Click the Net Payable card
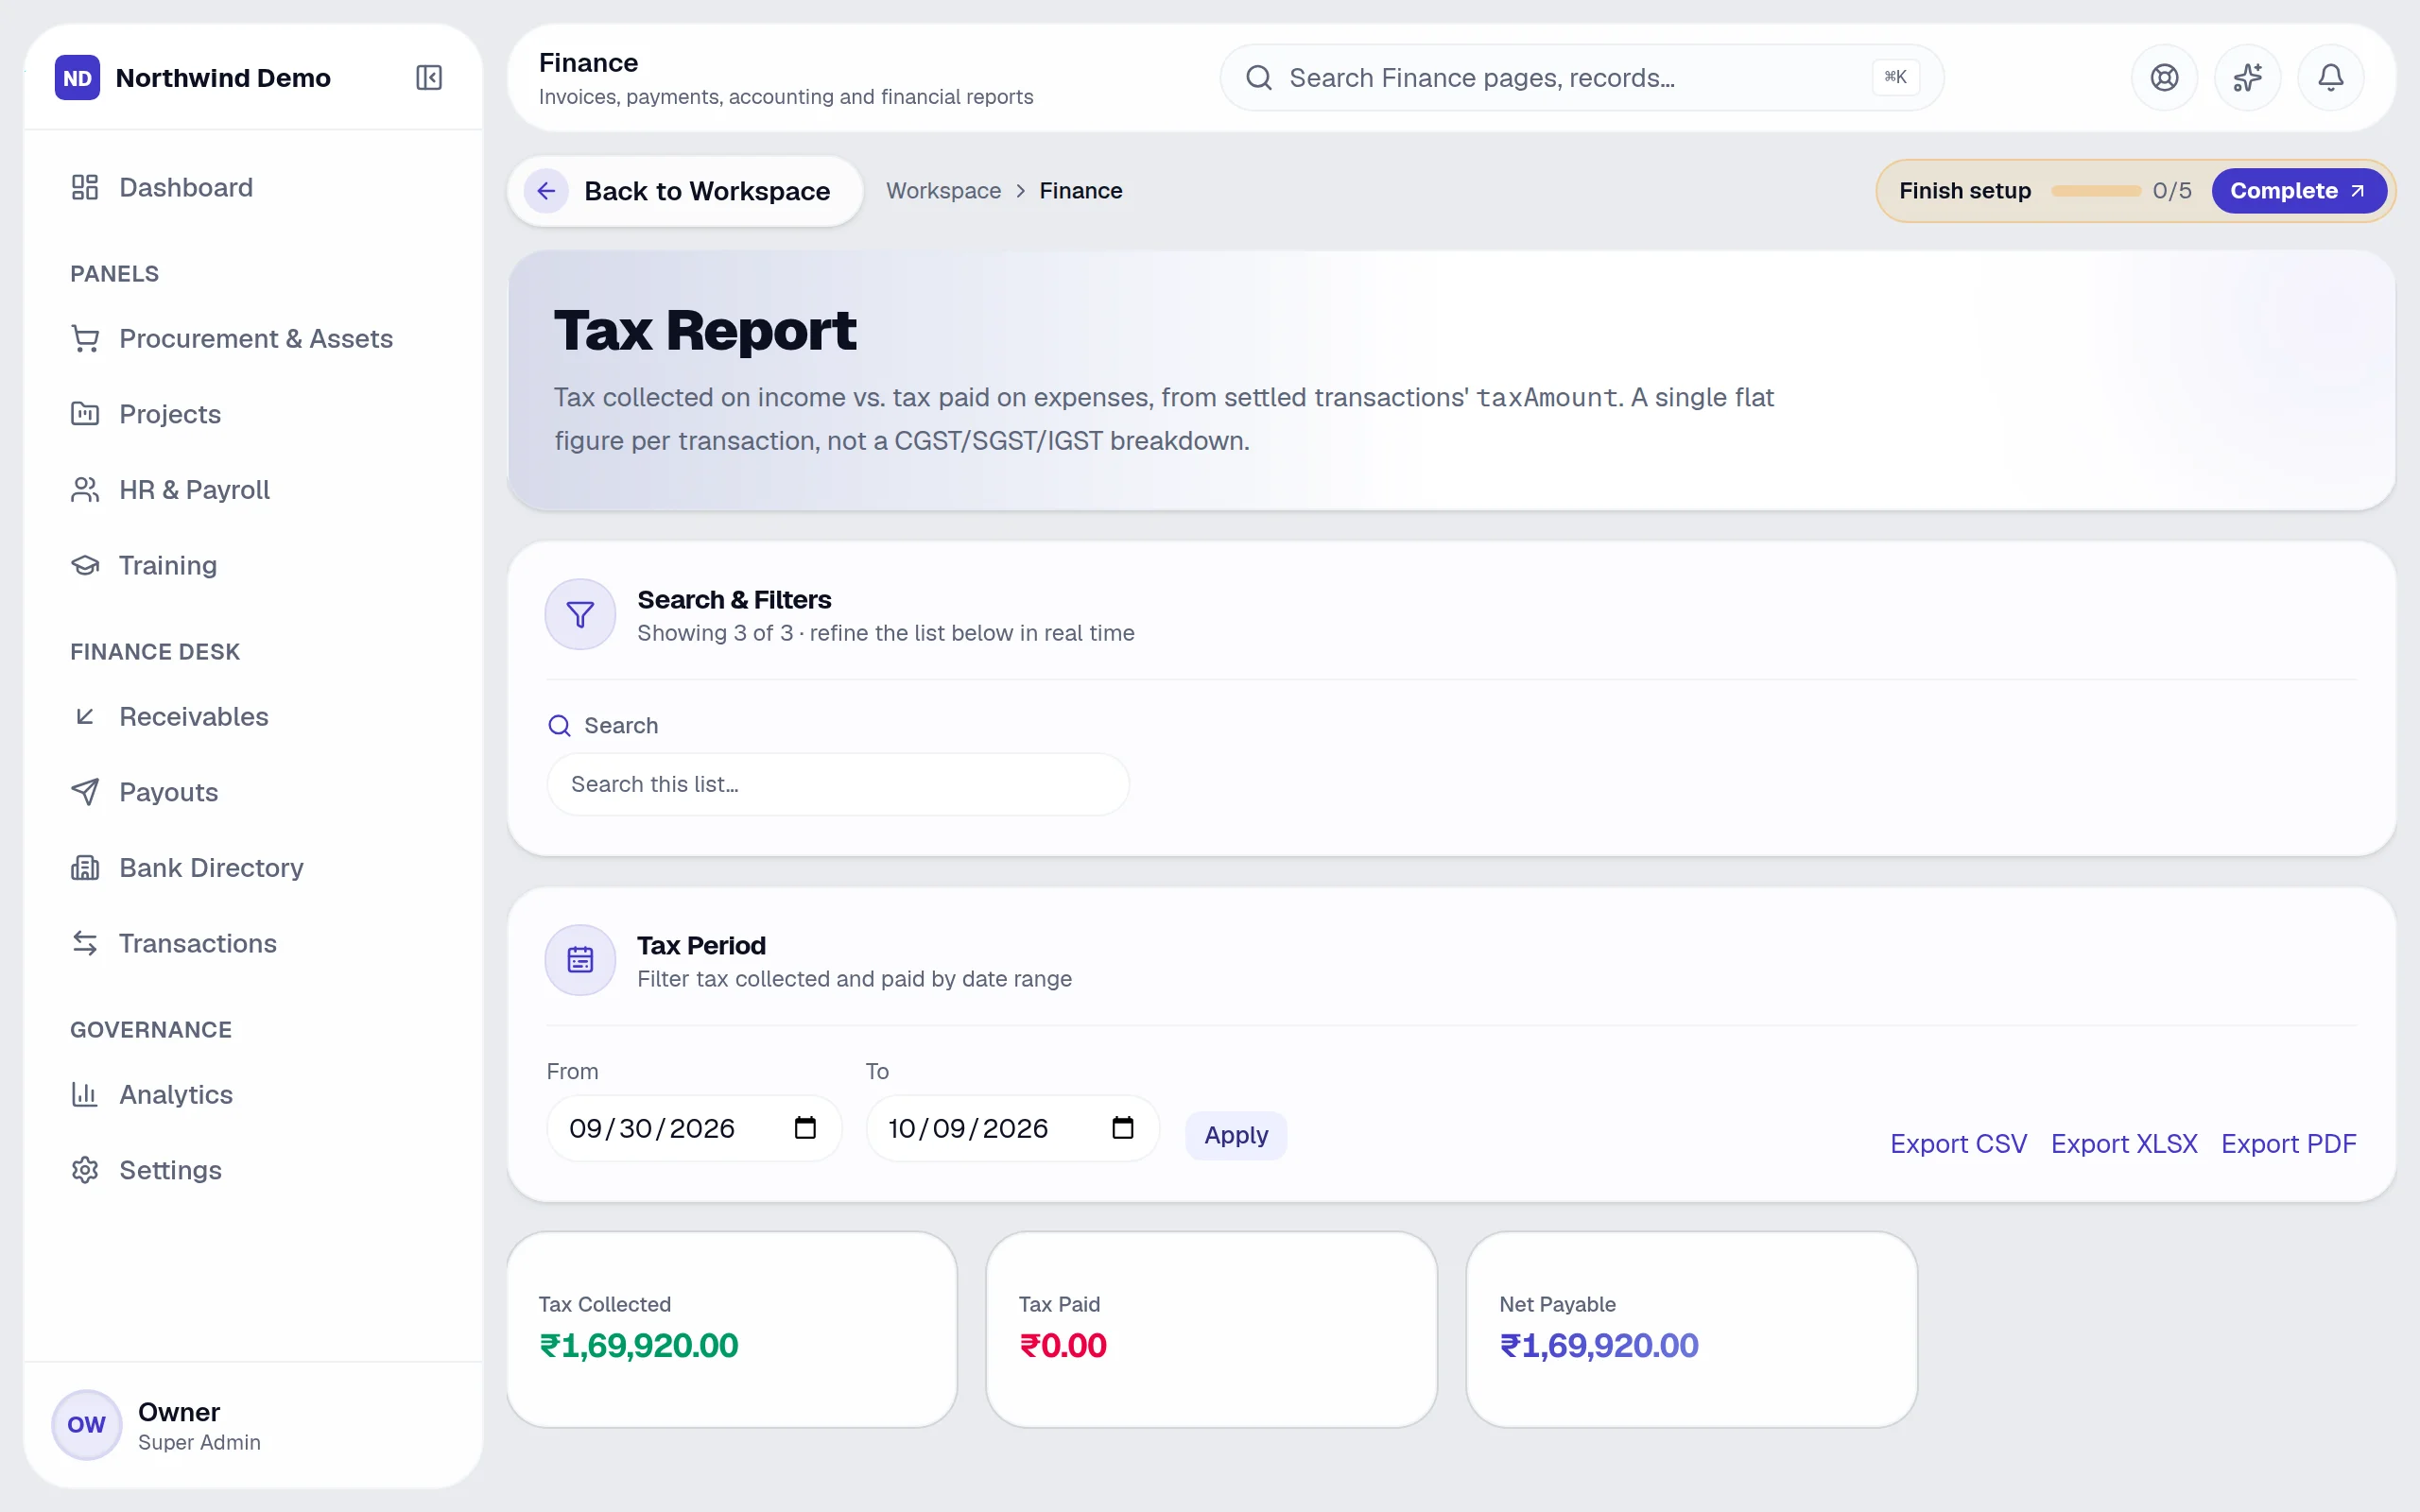The height and width of the screenshot is (1512, 2420). click(x=1691, y=1329)
